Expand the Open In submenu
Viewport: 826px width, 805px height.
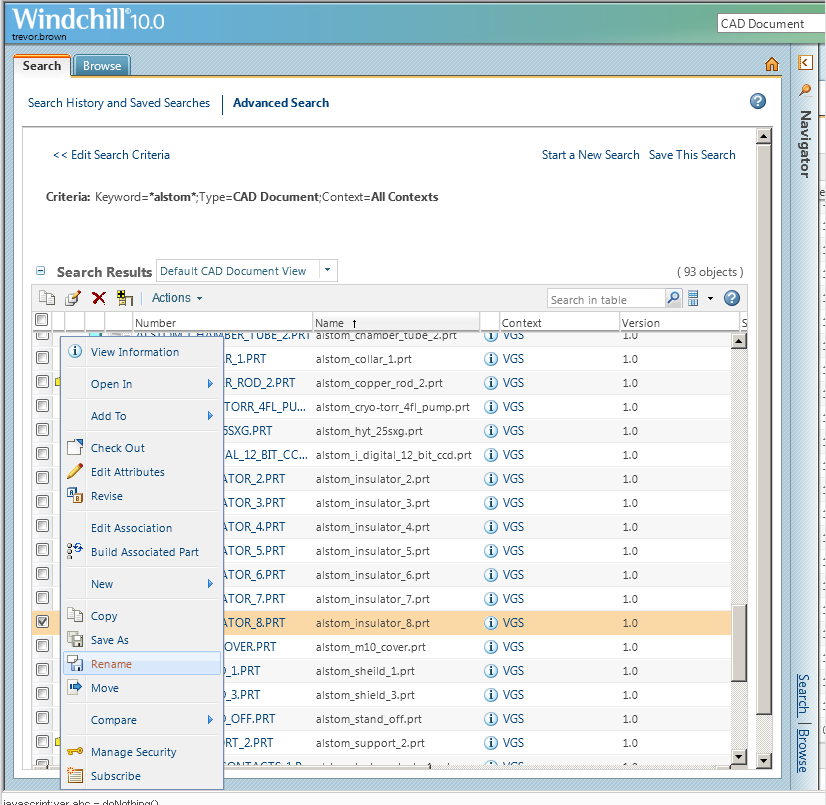click(x=210, y=384)
